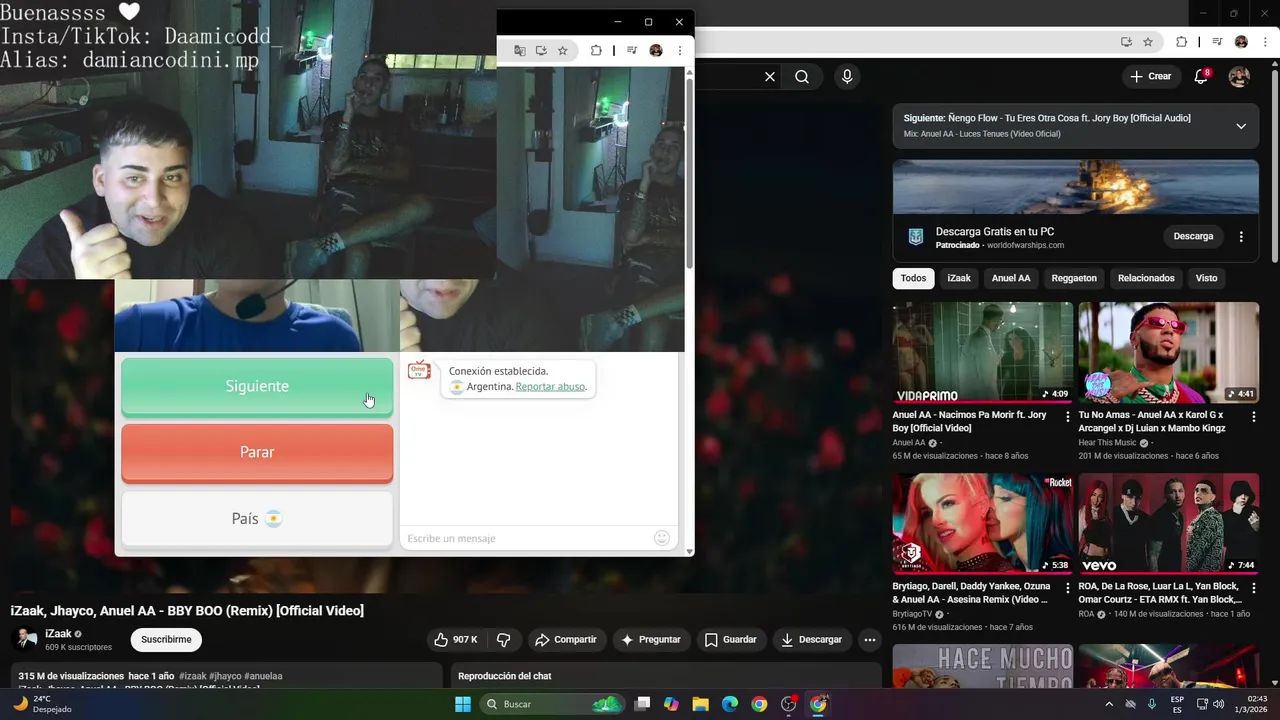Open File Explorer from the taskbar
Viewport: 1280px width, 720px height.
coord(700,704)
